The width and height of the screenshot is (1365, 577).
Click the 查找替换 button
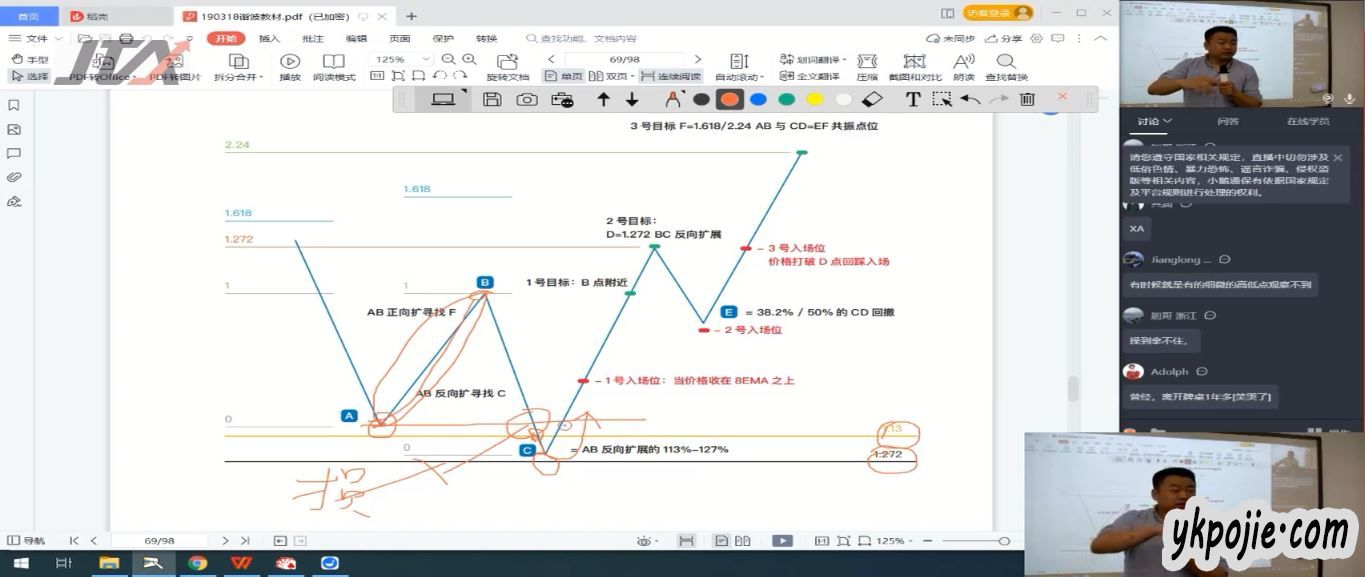[x=1005, y=67]
